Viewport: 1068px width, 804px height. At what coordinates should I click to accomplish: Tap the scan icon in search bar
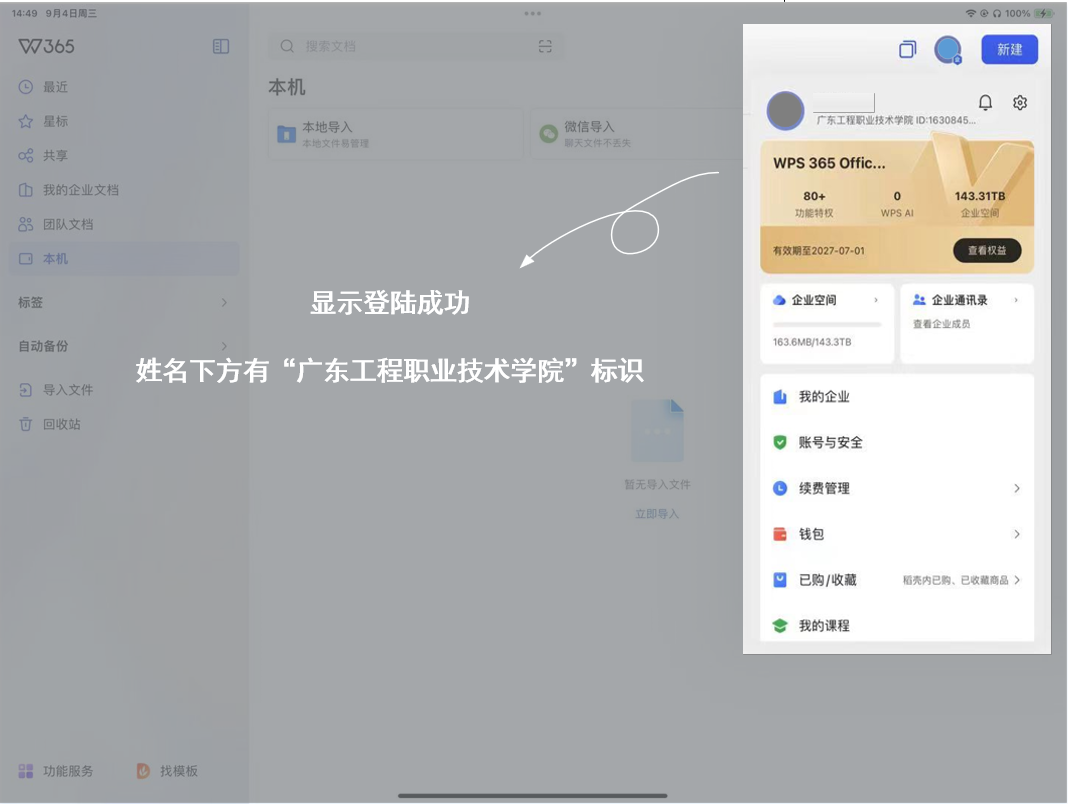[x=545, y=46]
